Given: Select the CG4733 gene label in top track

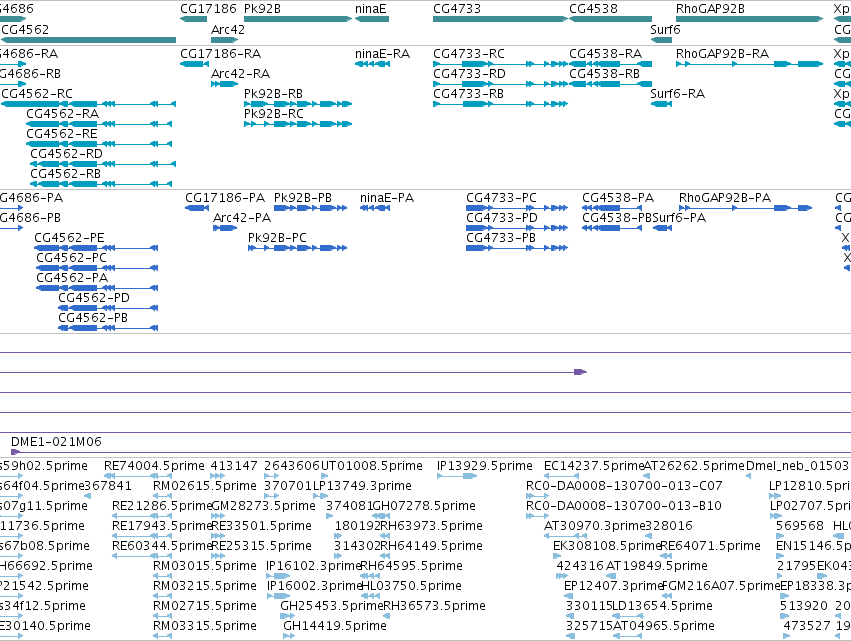Looking at the screenshot, I should coord(457,9).
